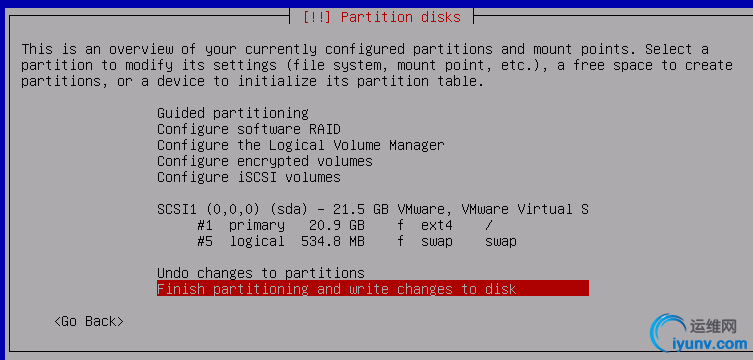Select the SCSI1 sda 21.5 GB disk
Image resolution: width=753 pixels, height=360 pixels.
click(x=373, y=209)
